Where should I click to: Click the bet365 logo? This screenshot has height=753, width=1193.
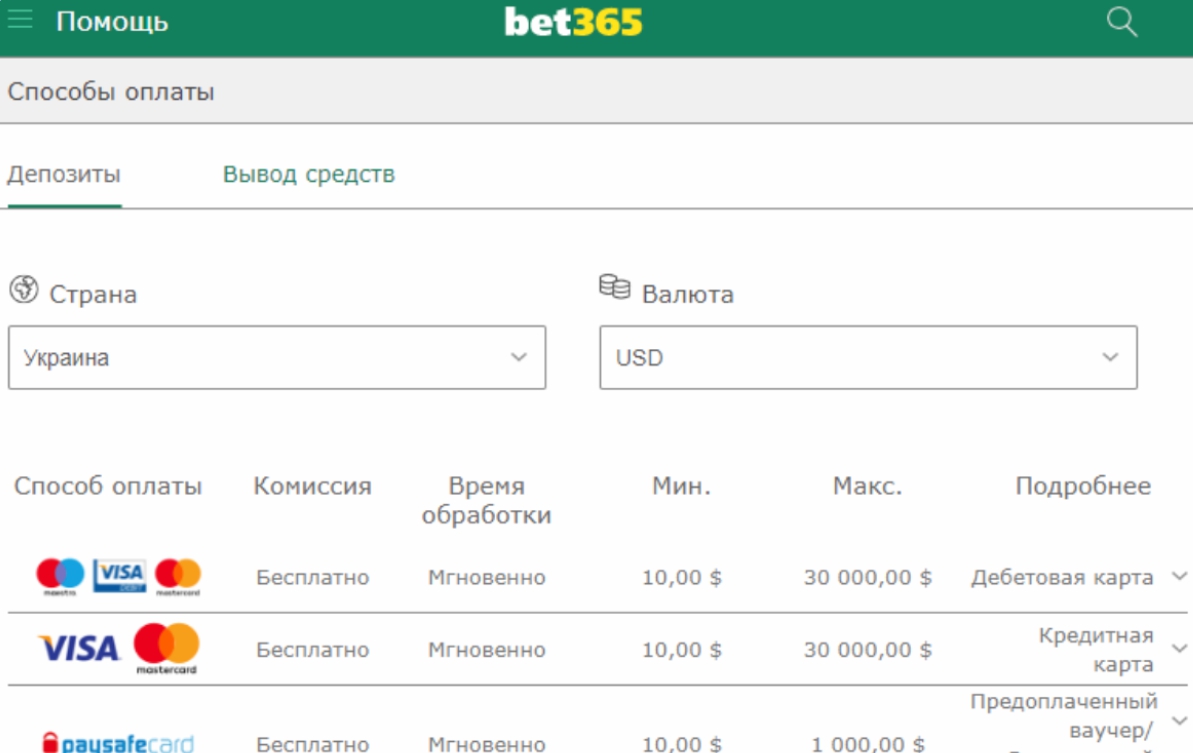point(573,22)
